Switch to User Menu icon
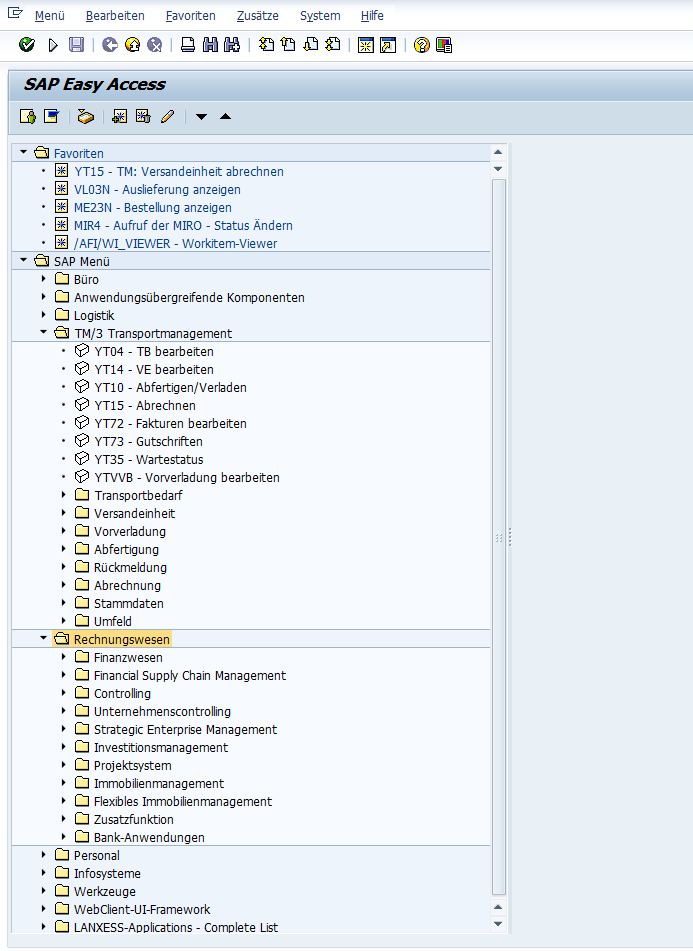The width and height of the screenshot is (693, 951). click(27, 116)
